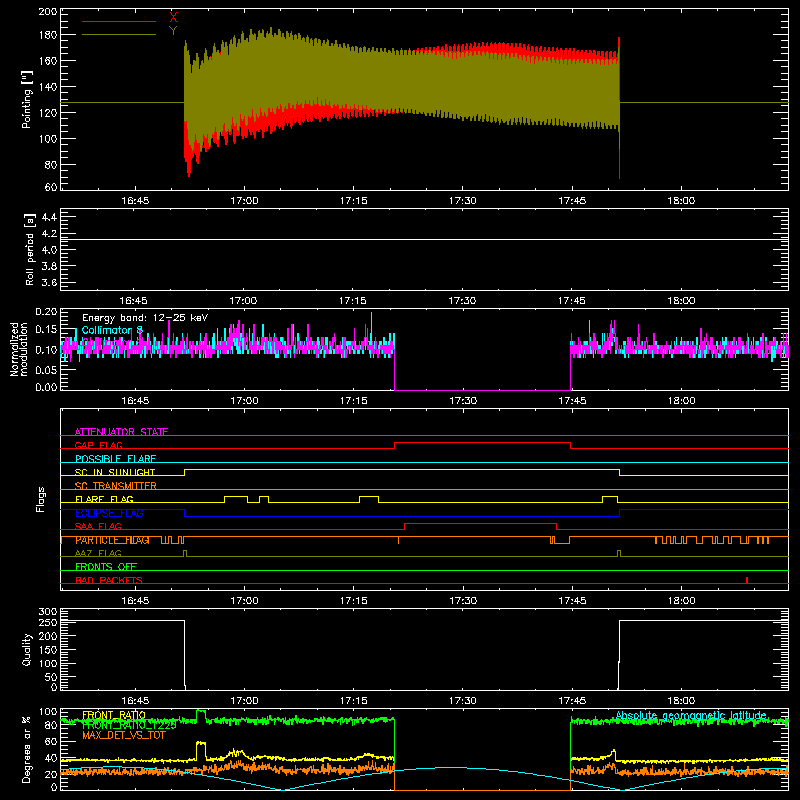Click the green FRONT_RATIO_1225 legend label

coord(129,725)
